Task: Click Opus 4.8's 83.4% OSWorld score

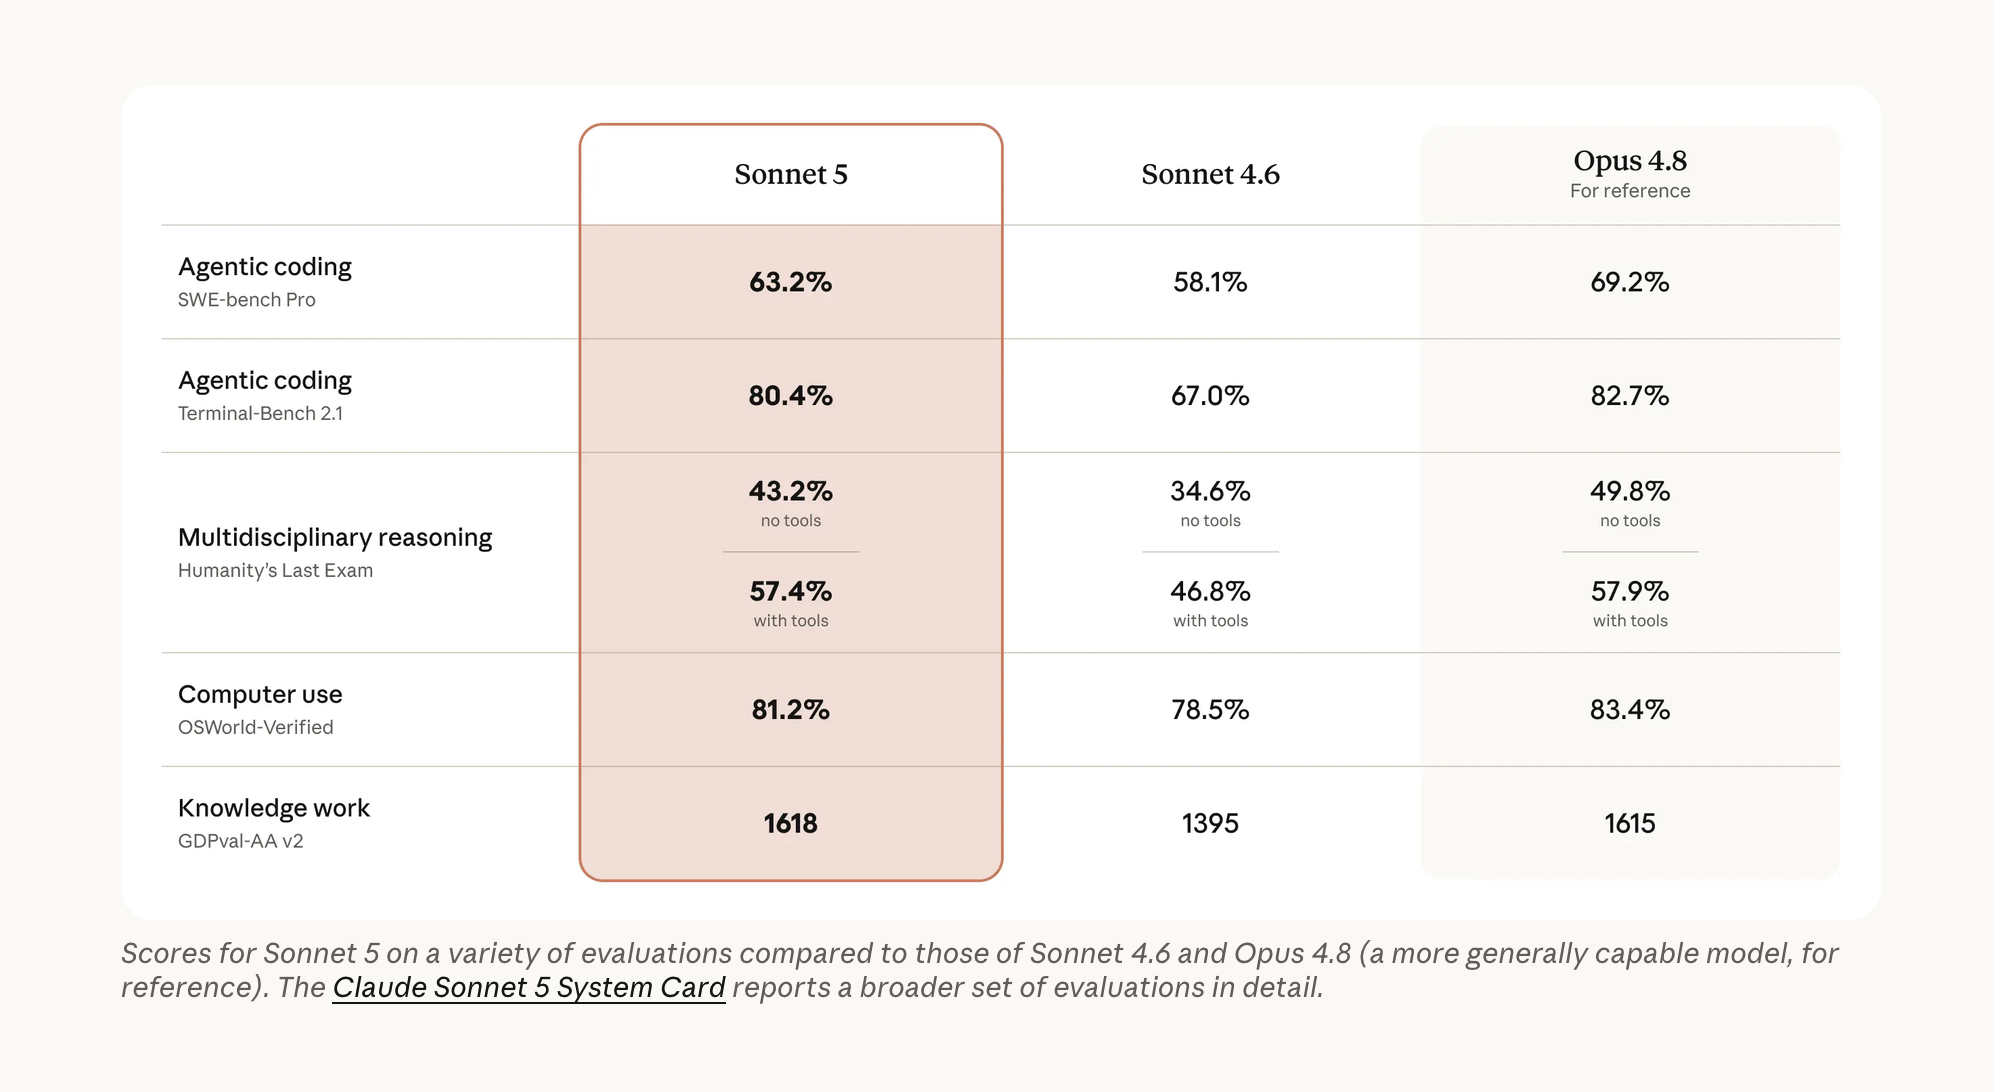Action: click(1630, 710)
